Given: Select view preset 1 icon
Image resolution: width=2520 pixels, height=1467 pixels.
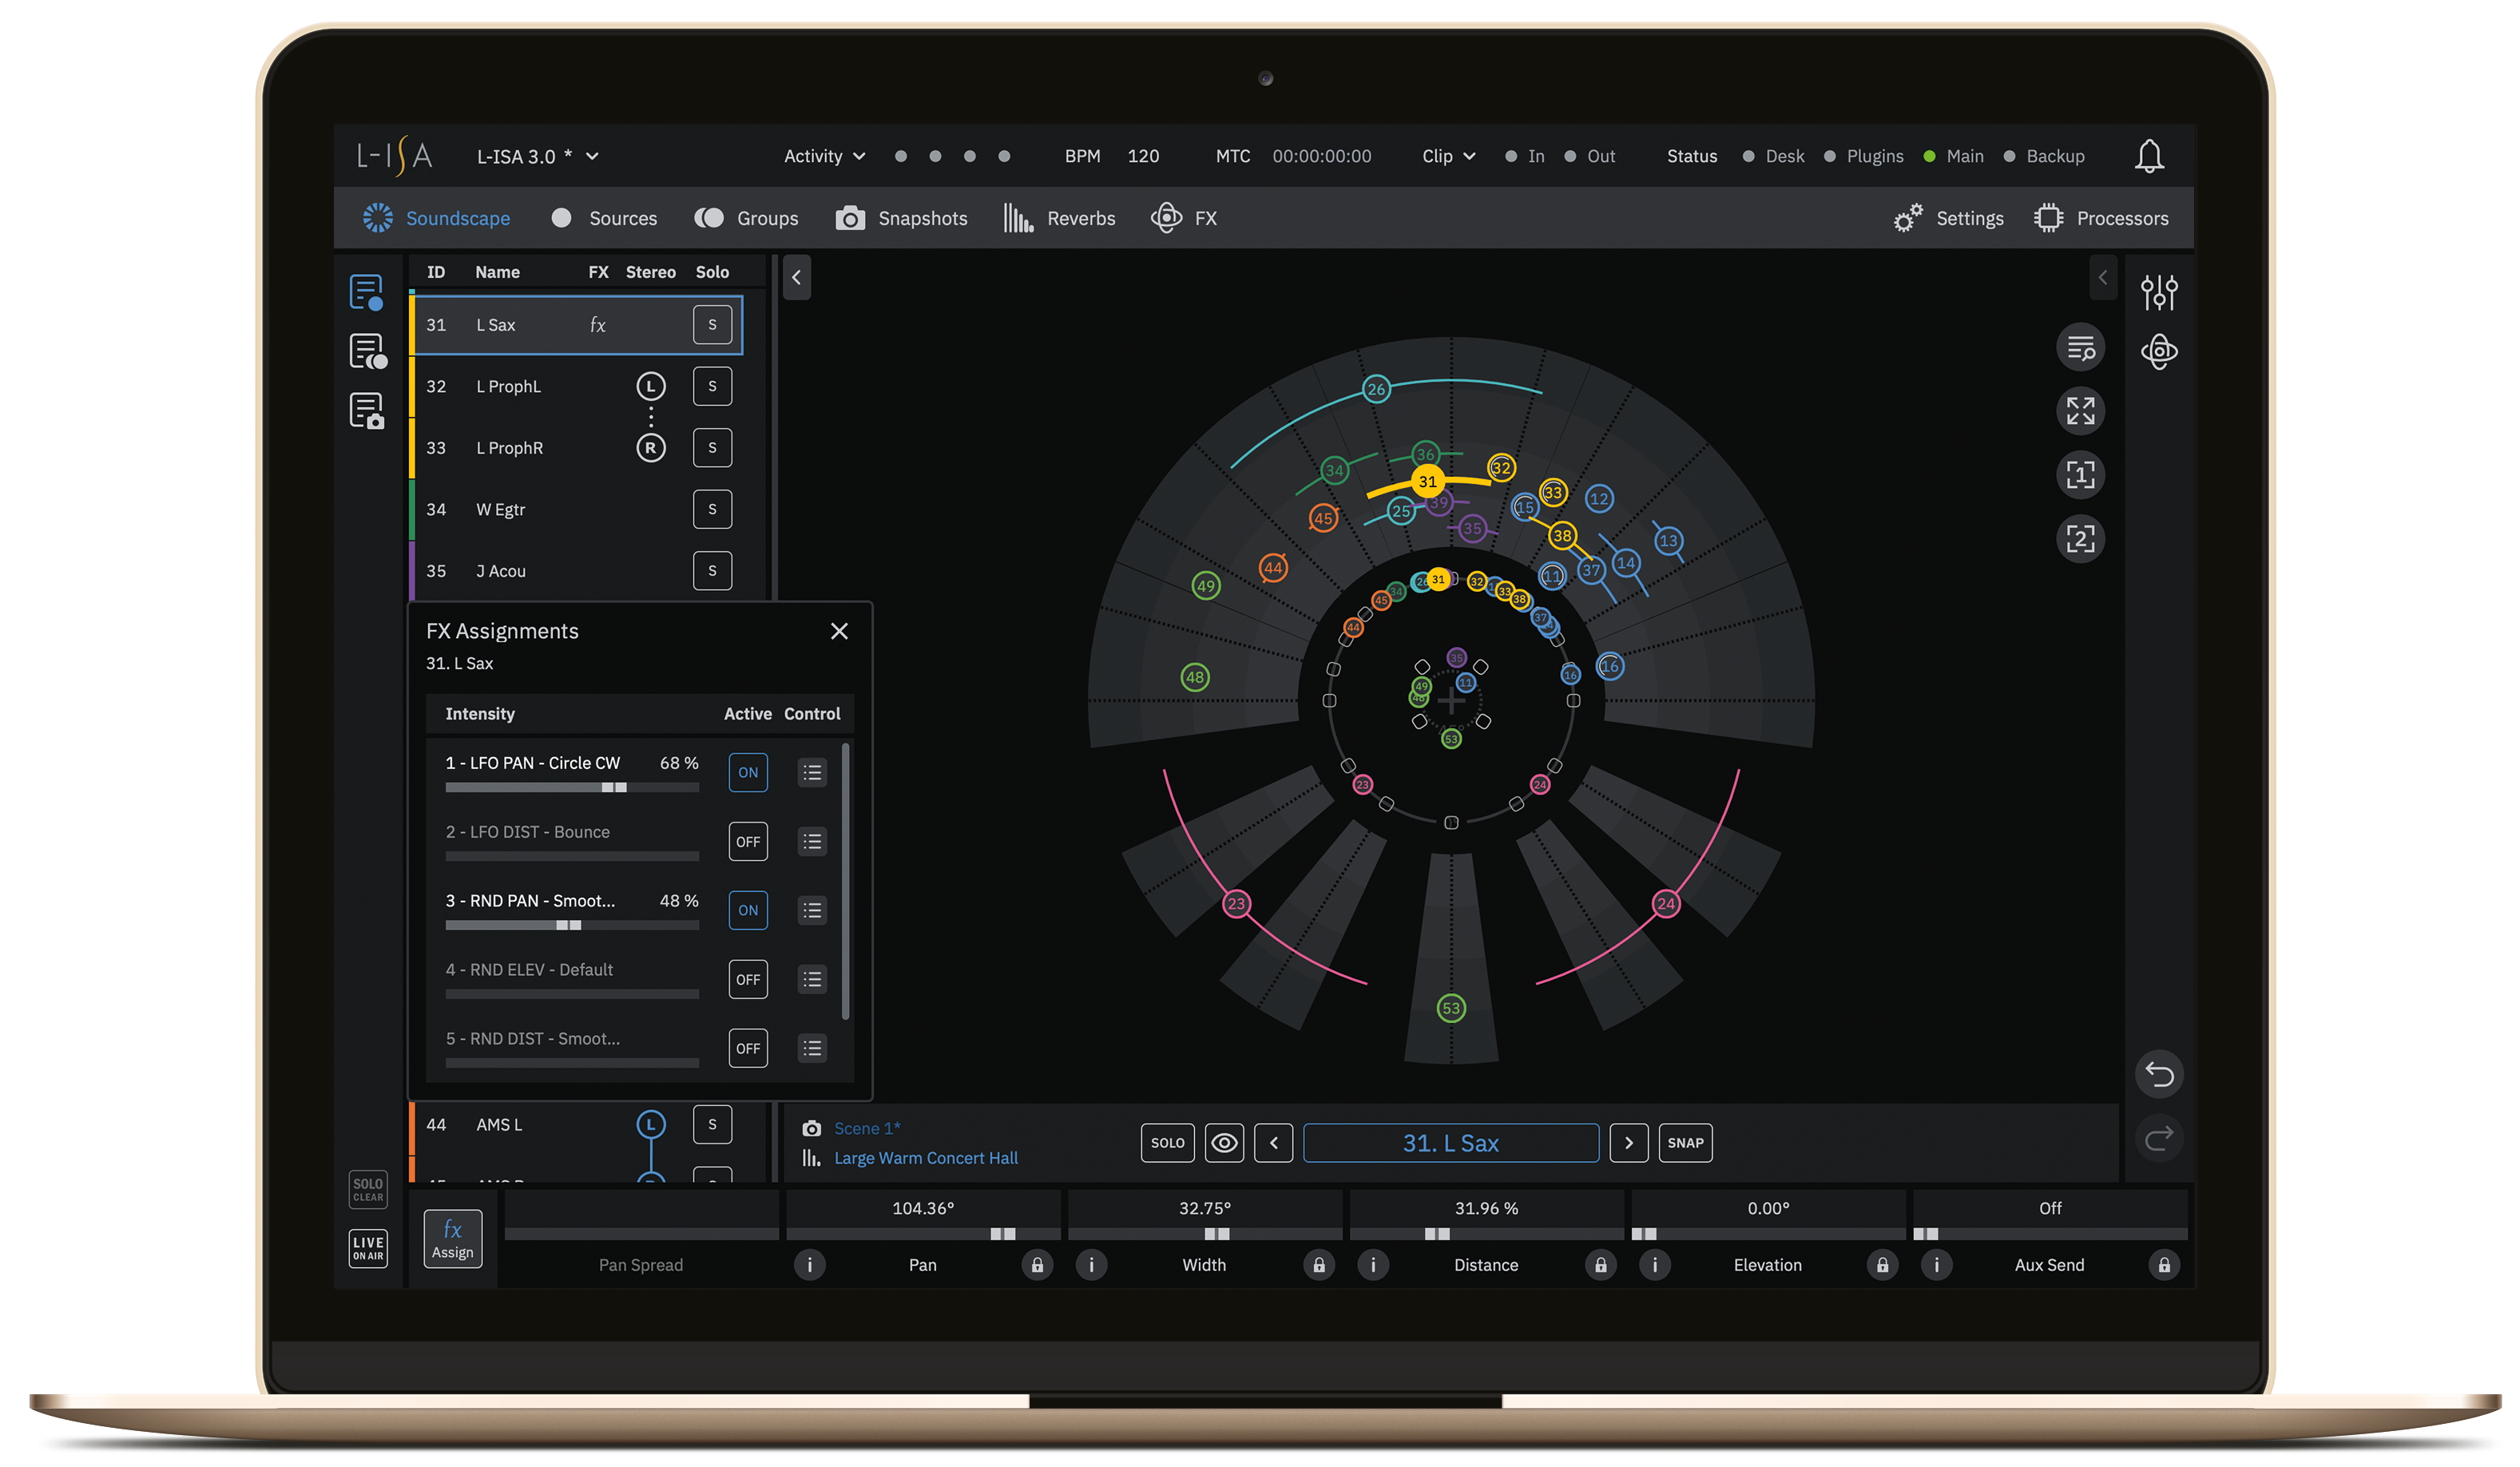Looking at the screenshot, I should [2080, 474].
